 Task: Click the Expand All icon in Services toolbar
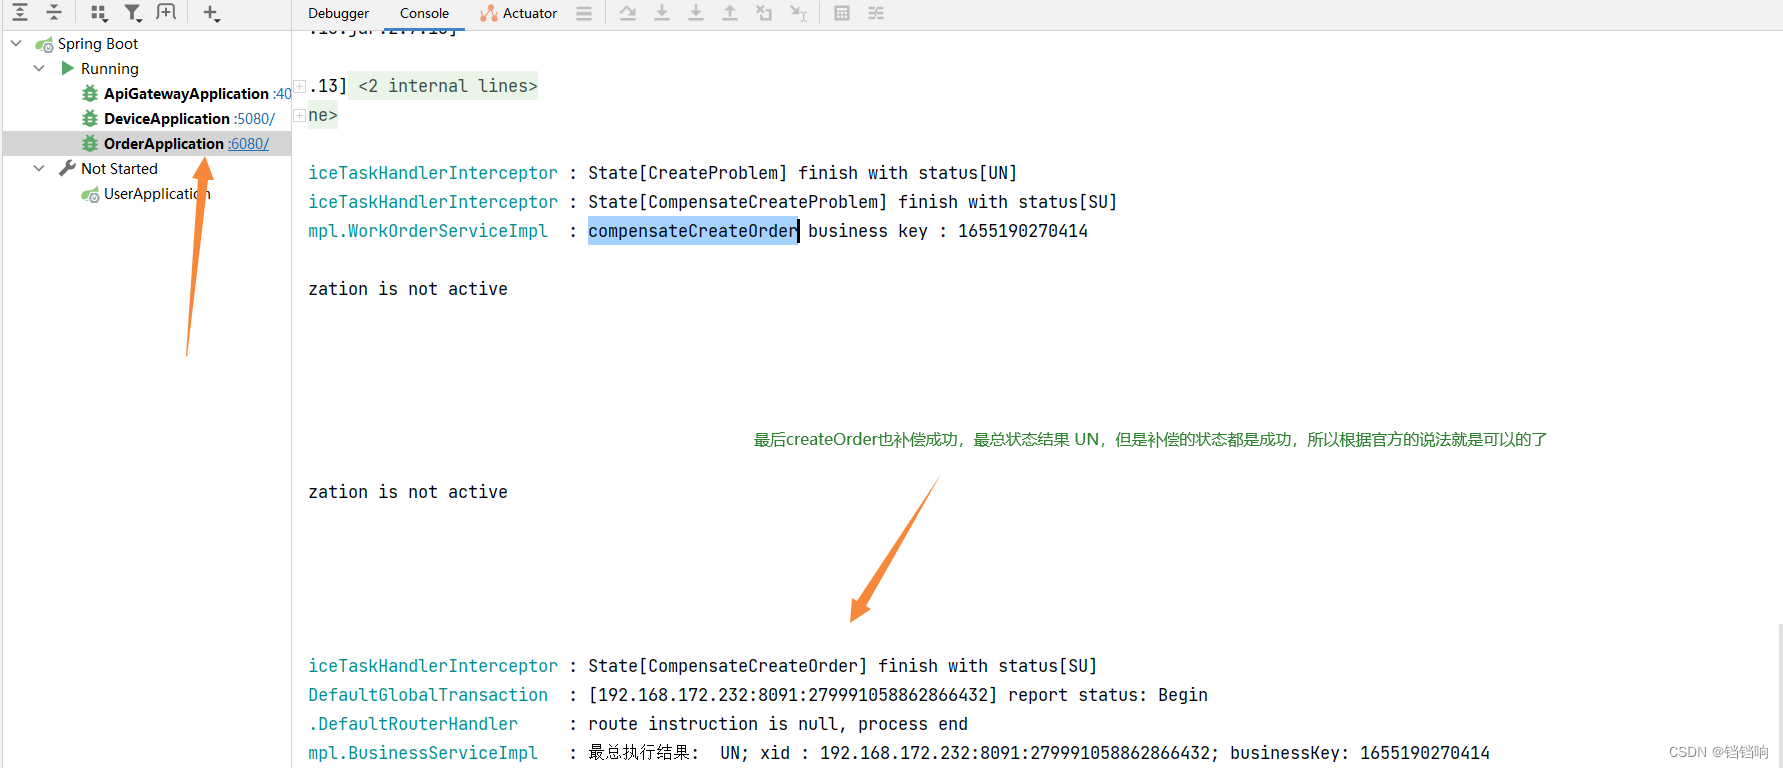pos(20,13)
